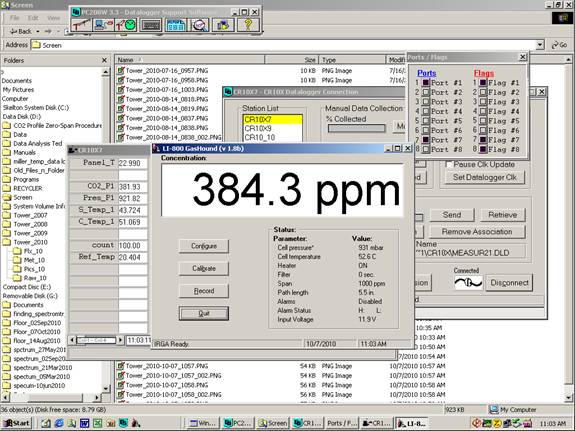Image resolution: width=575 pixels, height=431 pixels.
Task: Click the Disconnect button
Action: point(509,283)
